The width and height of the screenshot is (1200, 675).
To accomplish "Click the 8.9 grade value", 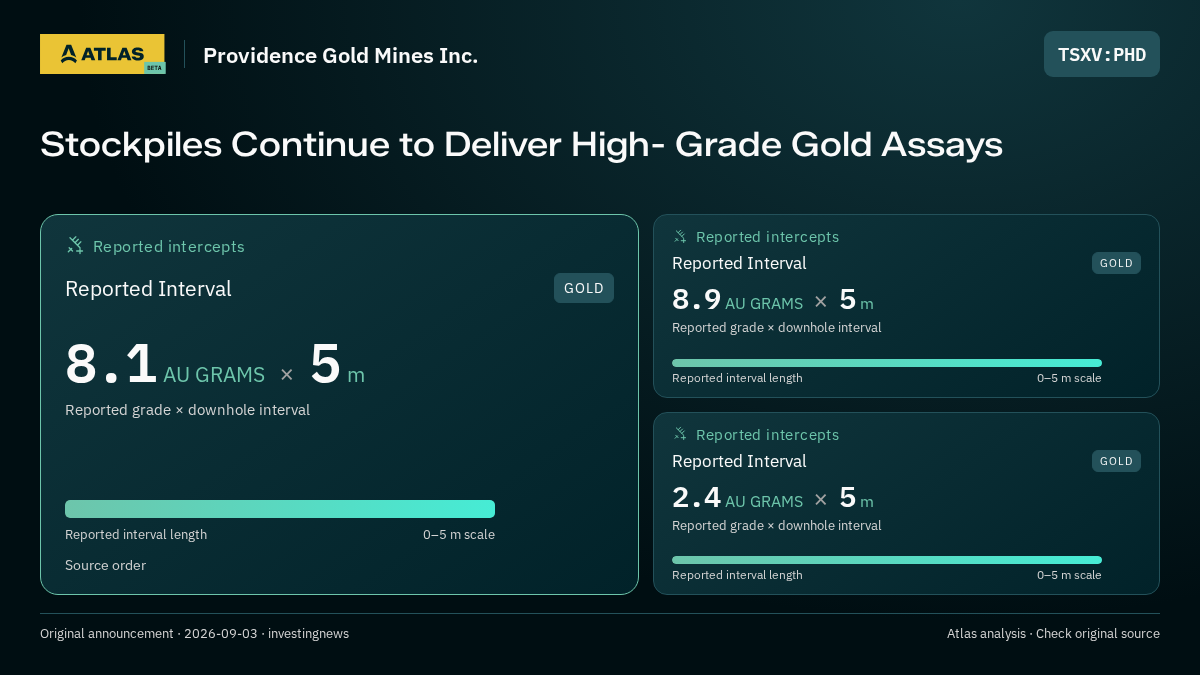I will point(696,299).
